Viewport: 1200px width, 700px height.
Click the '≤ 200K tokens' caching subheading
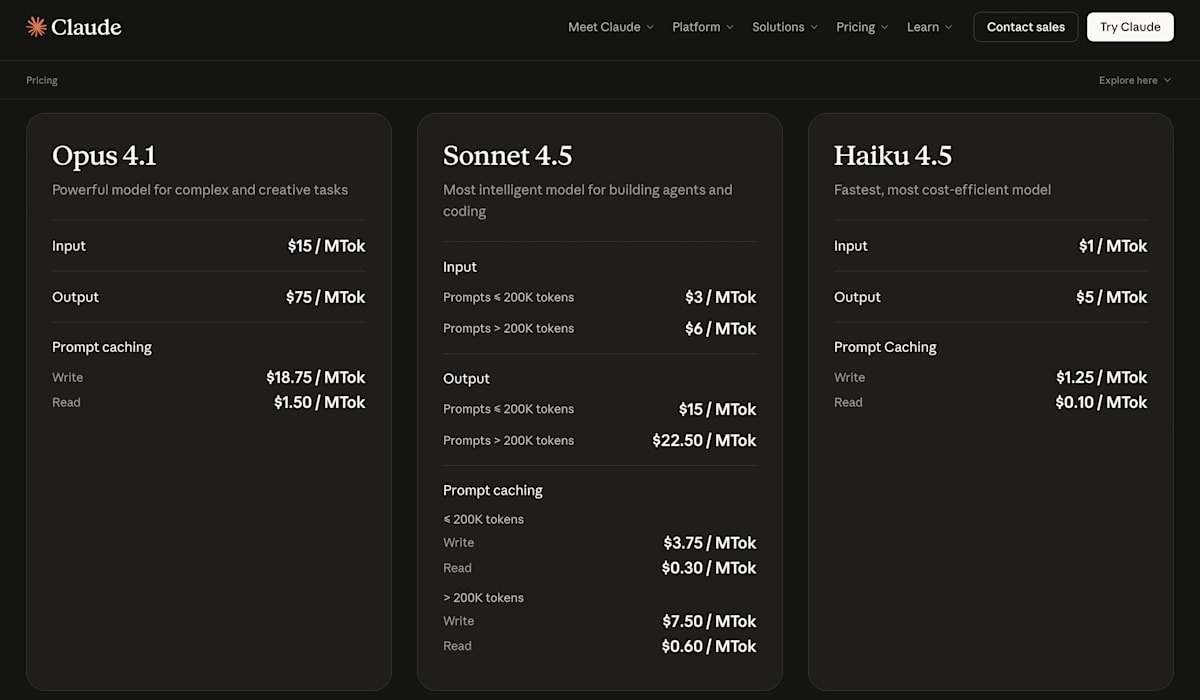coord(483,520)
